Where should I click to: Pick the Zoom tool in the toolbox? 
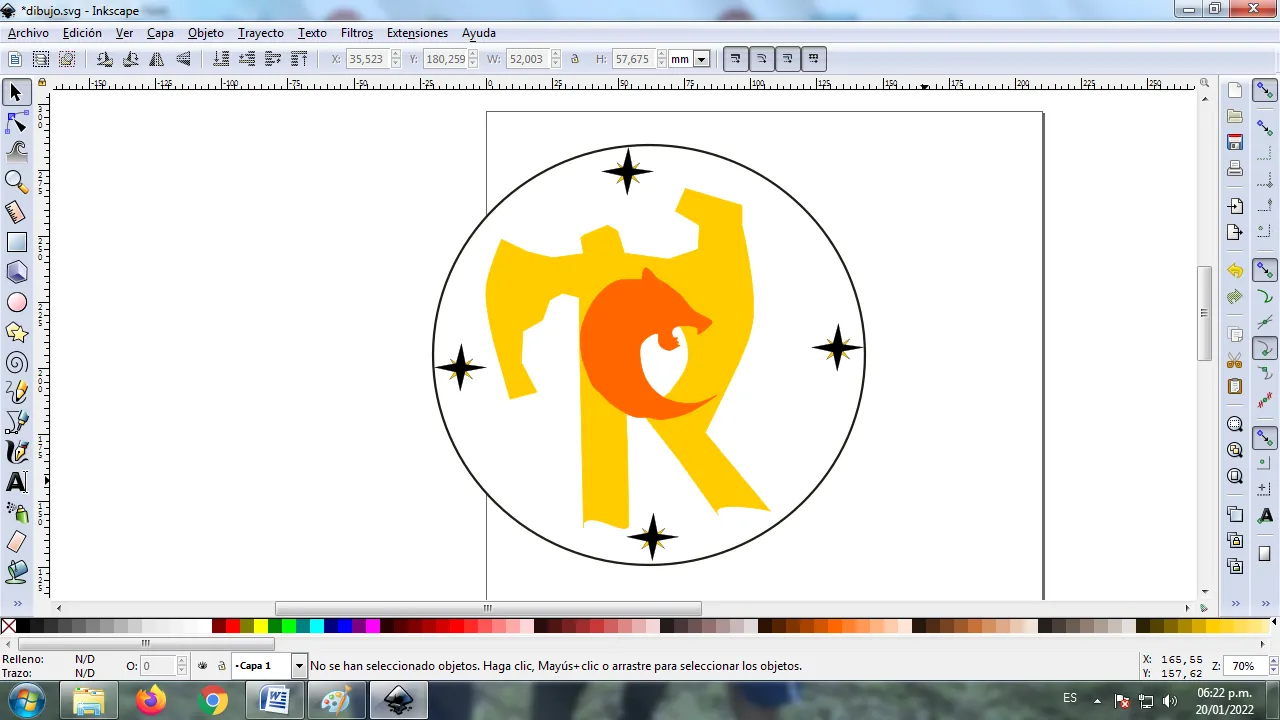pos(16,182)
